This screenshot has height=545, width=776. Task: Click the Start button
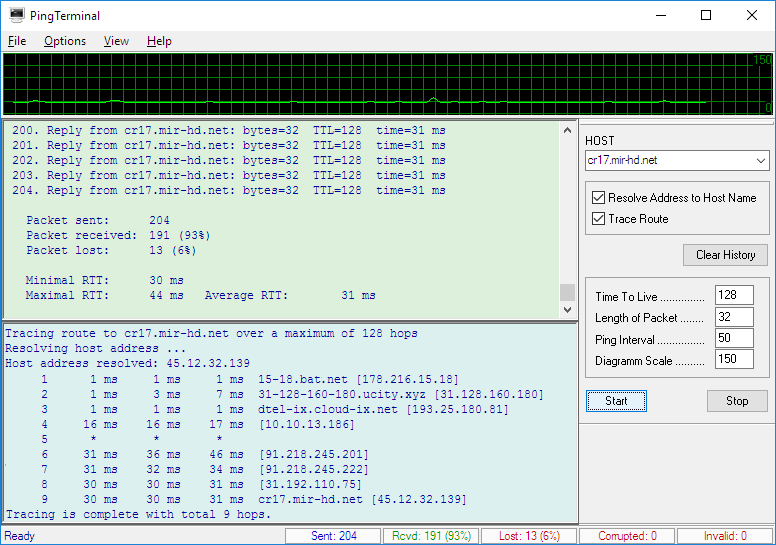click(x=616, y=401)
